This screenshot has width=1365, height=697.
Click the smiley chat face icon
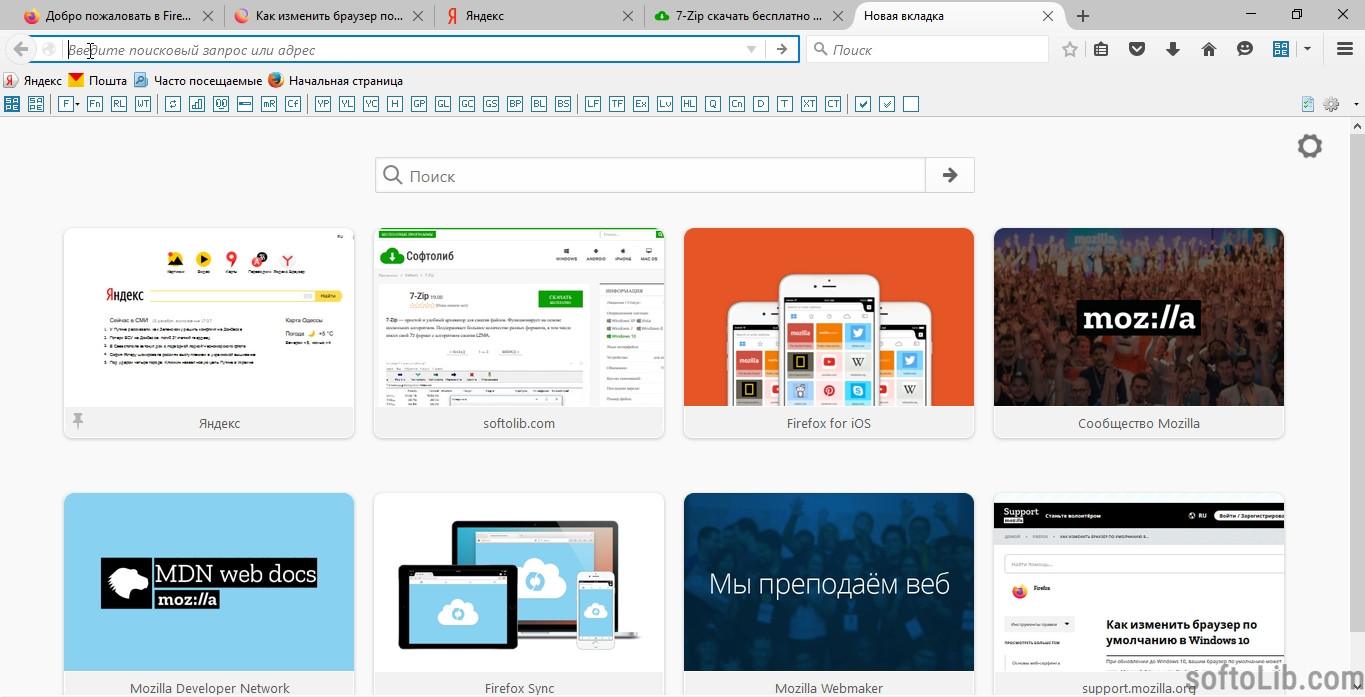point(1245,49)
